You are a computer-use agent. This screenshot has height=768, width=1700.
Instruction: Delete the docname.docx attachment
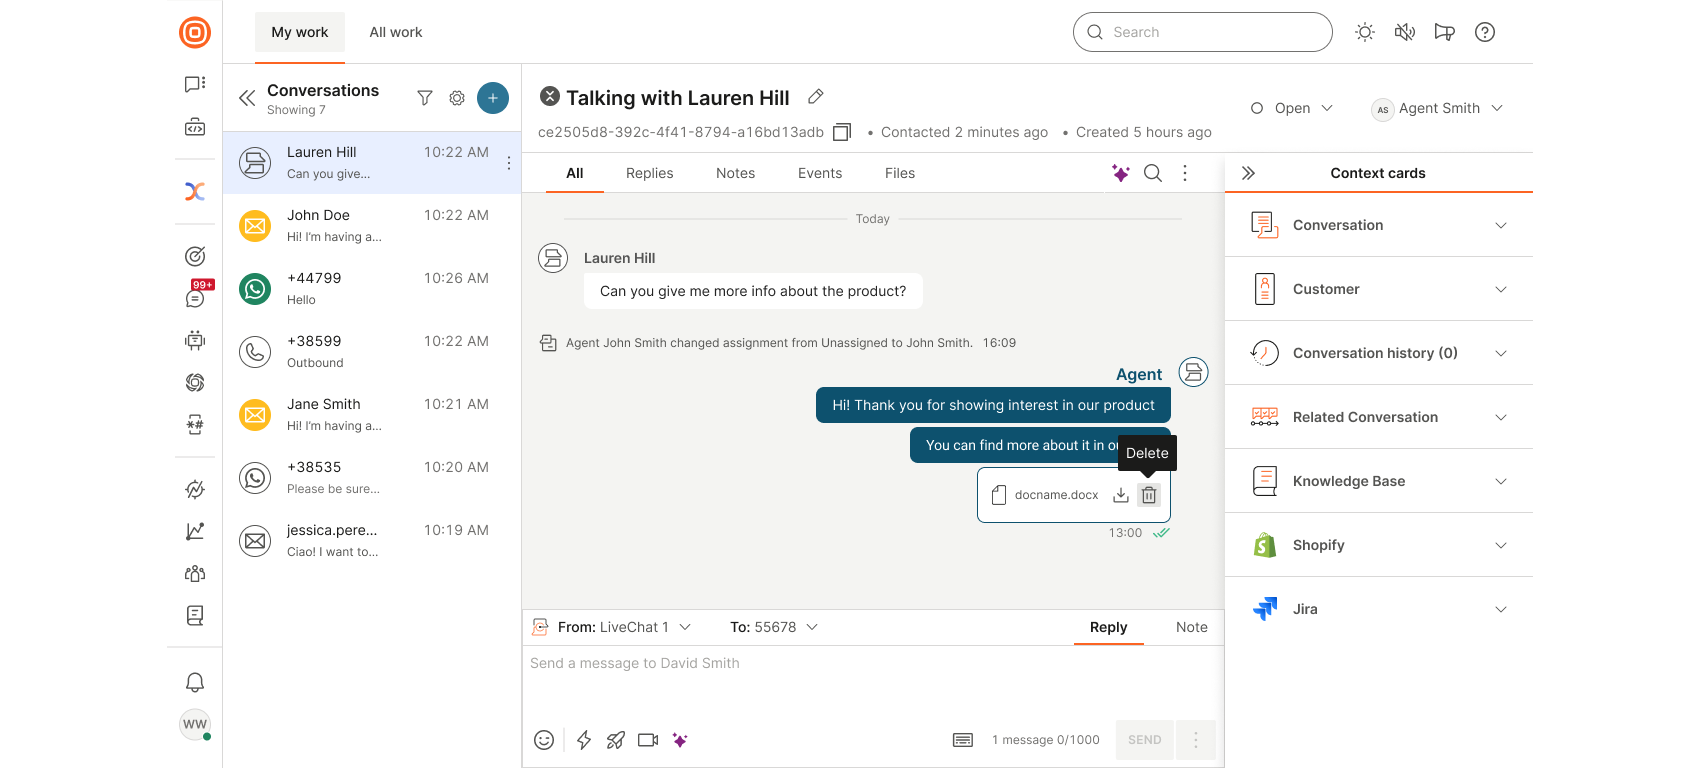click(x=1149, y=495)
